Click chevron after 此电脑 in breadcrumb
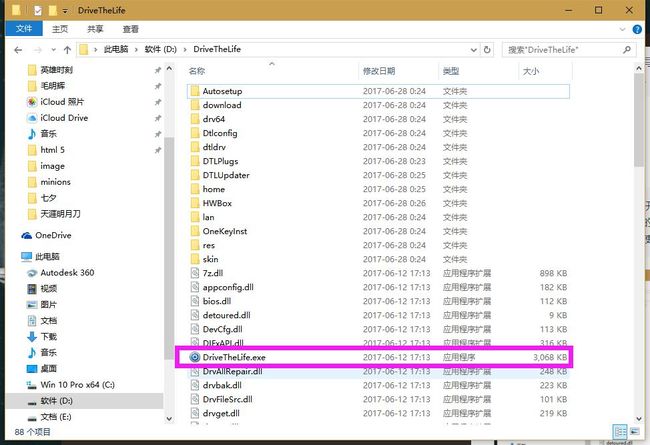Viewport: 650px width, 445px height. tap(136, 50)
